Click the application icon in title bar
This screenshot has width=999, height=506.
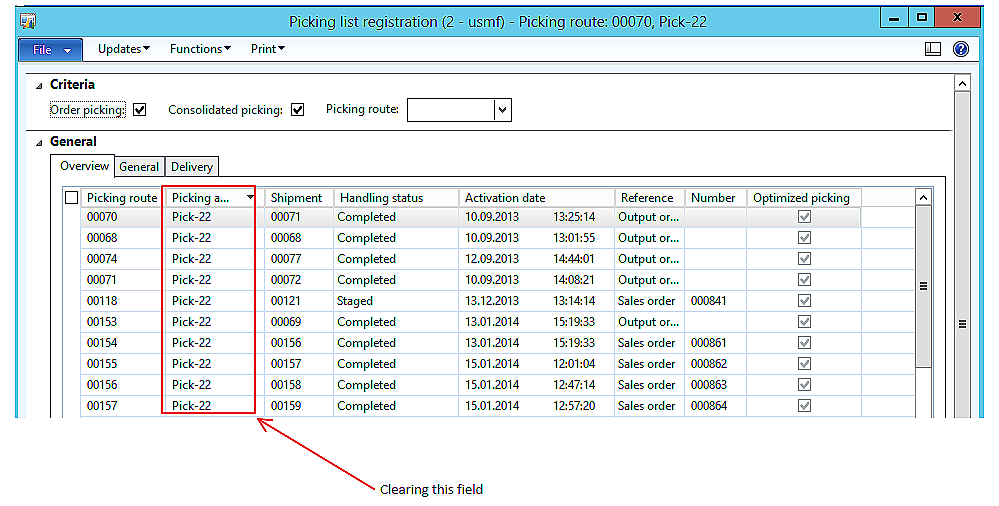tap(28, 20)
